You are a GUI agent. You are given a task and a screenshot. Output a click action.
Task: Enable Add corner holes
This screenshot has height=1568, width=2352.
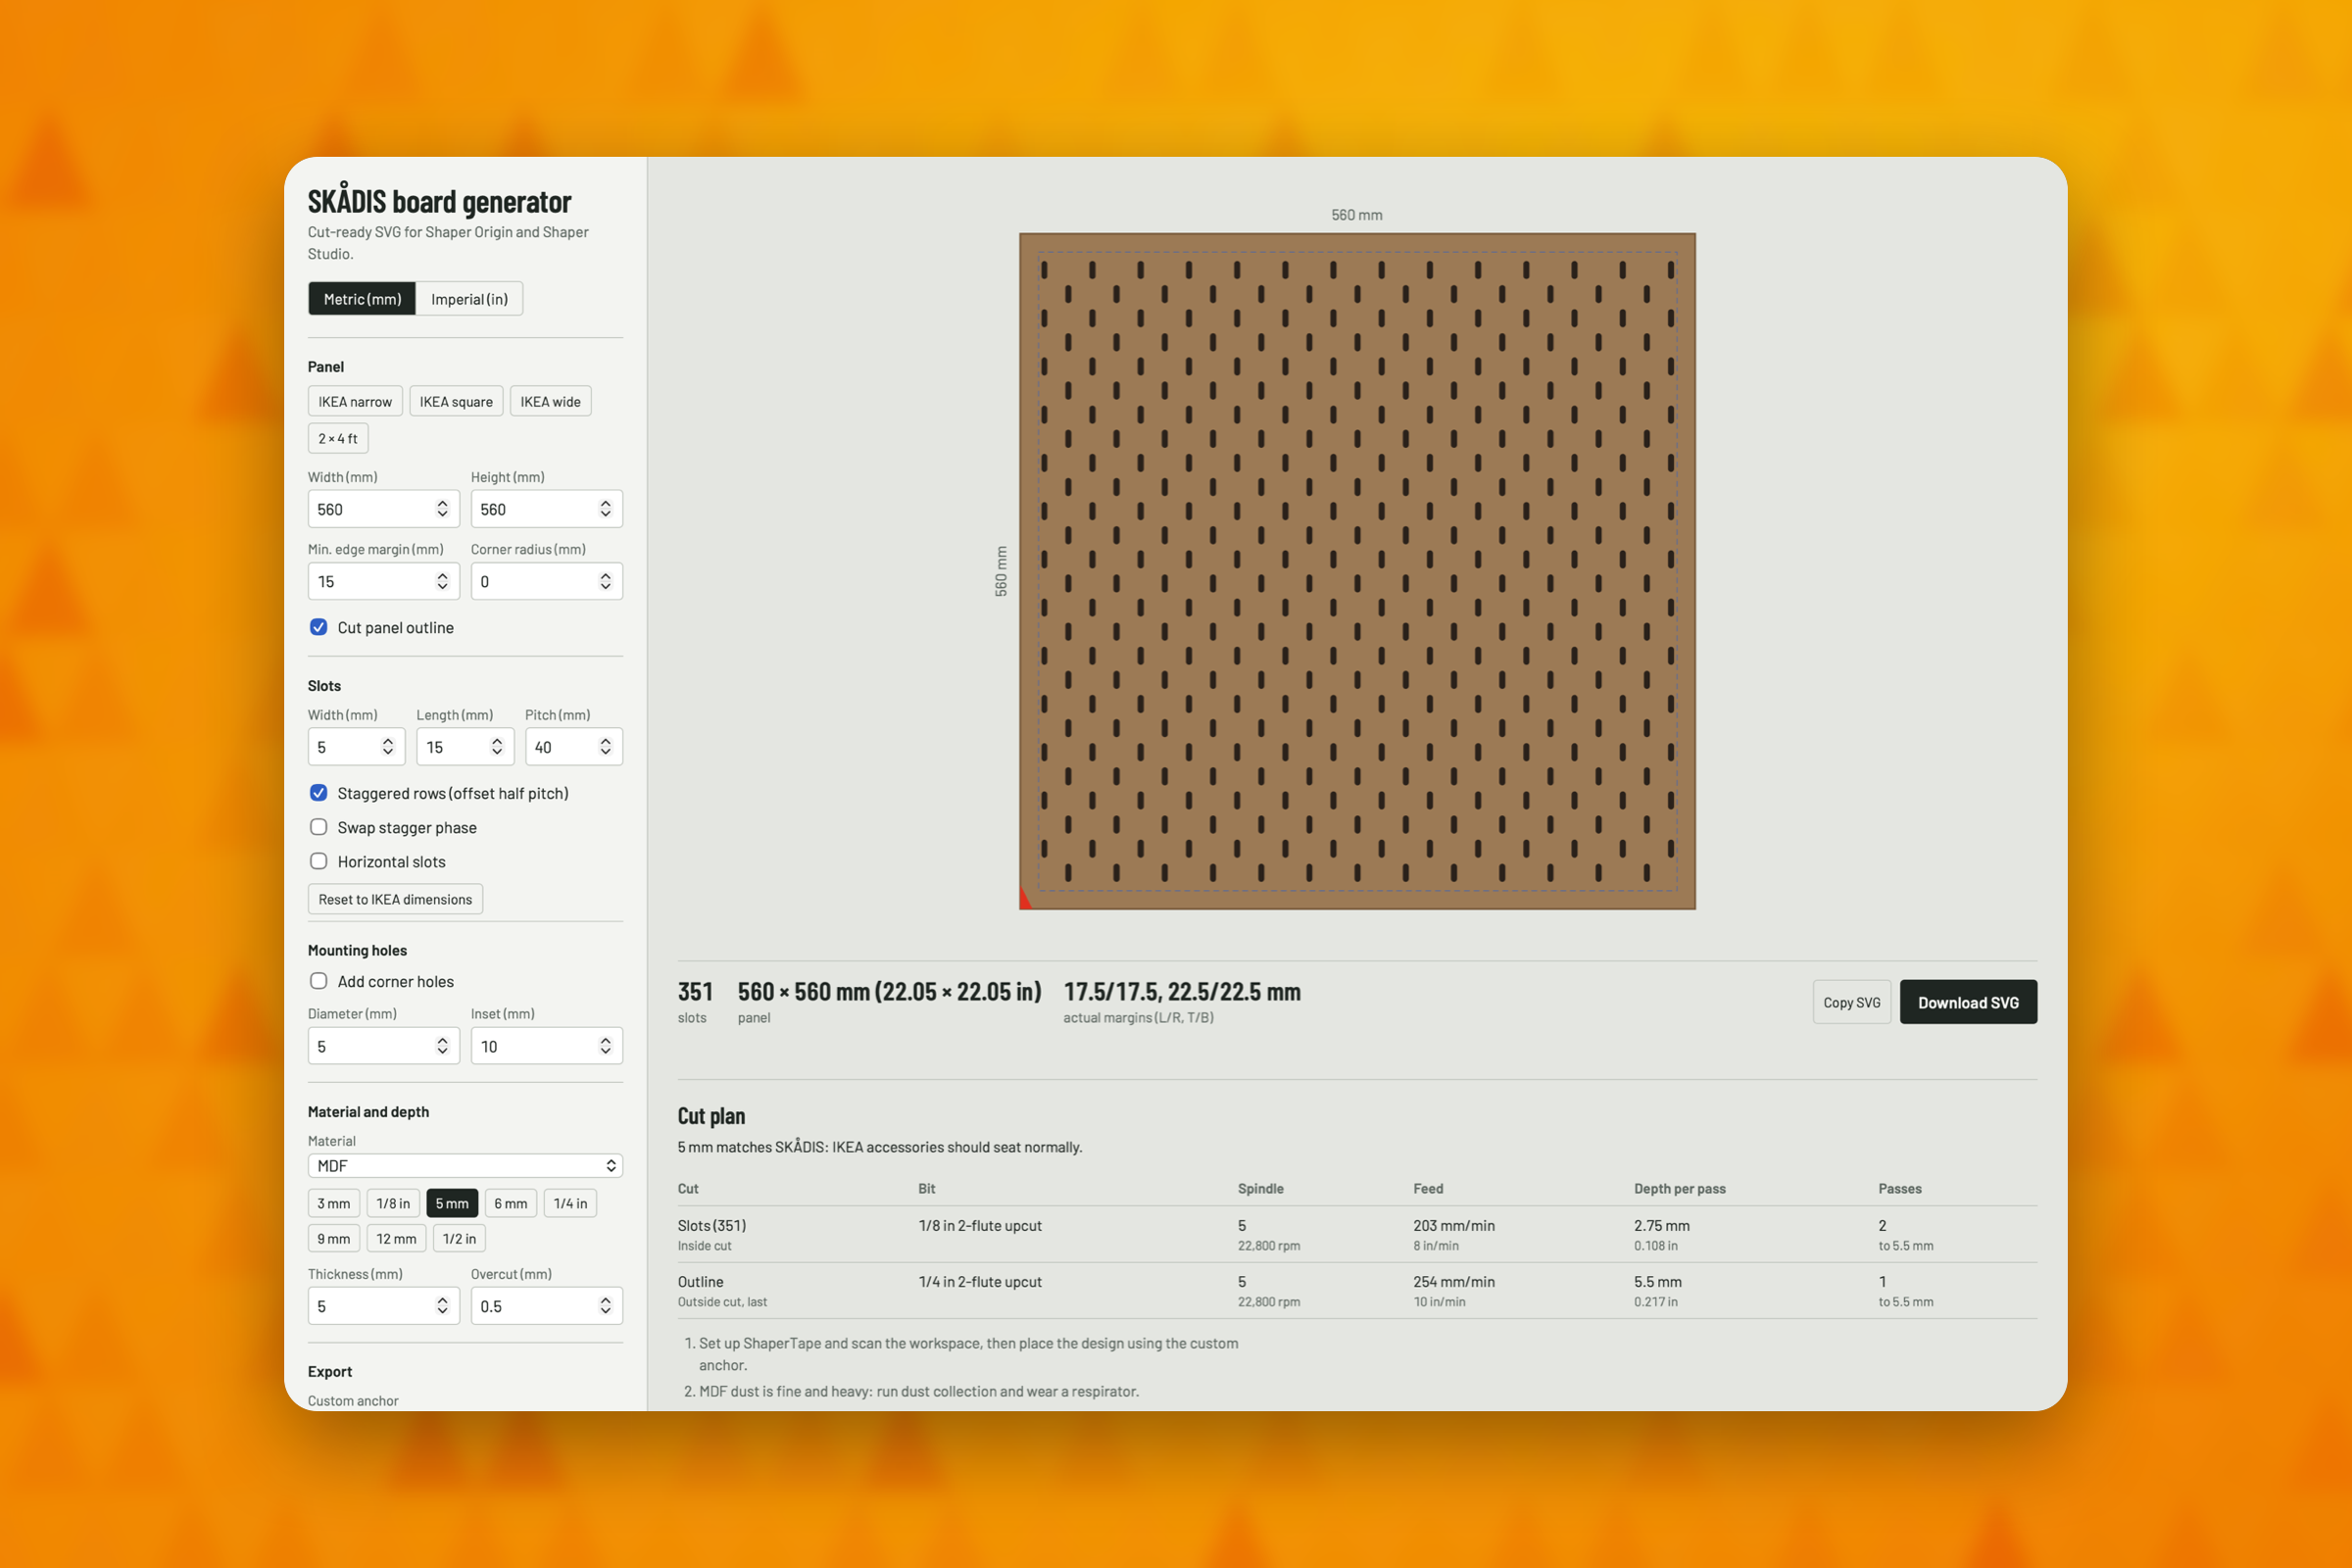(318, 981)
